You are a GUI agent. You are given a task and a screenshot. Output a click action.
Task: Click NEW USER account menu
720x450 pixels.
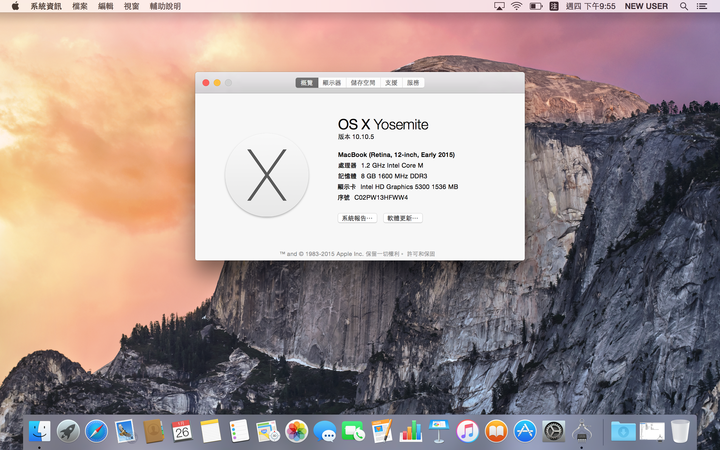[646, 6]
